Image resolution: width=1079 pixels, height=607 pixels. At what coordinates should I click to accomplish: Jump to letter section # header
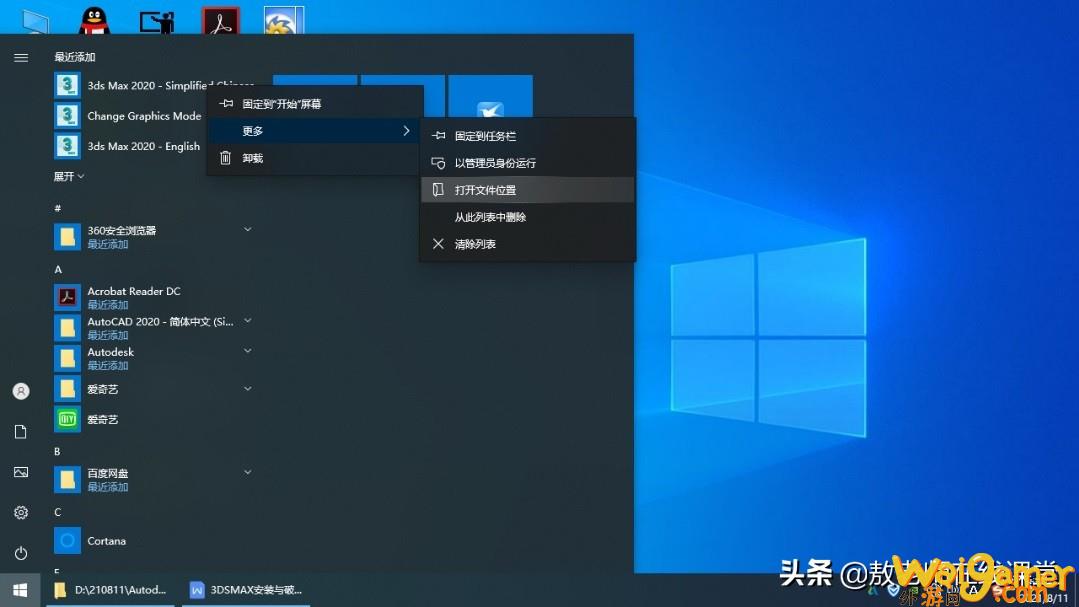(58, 208)
